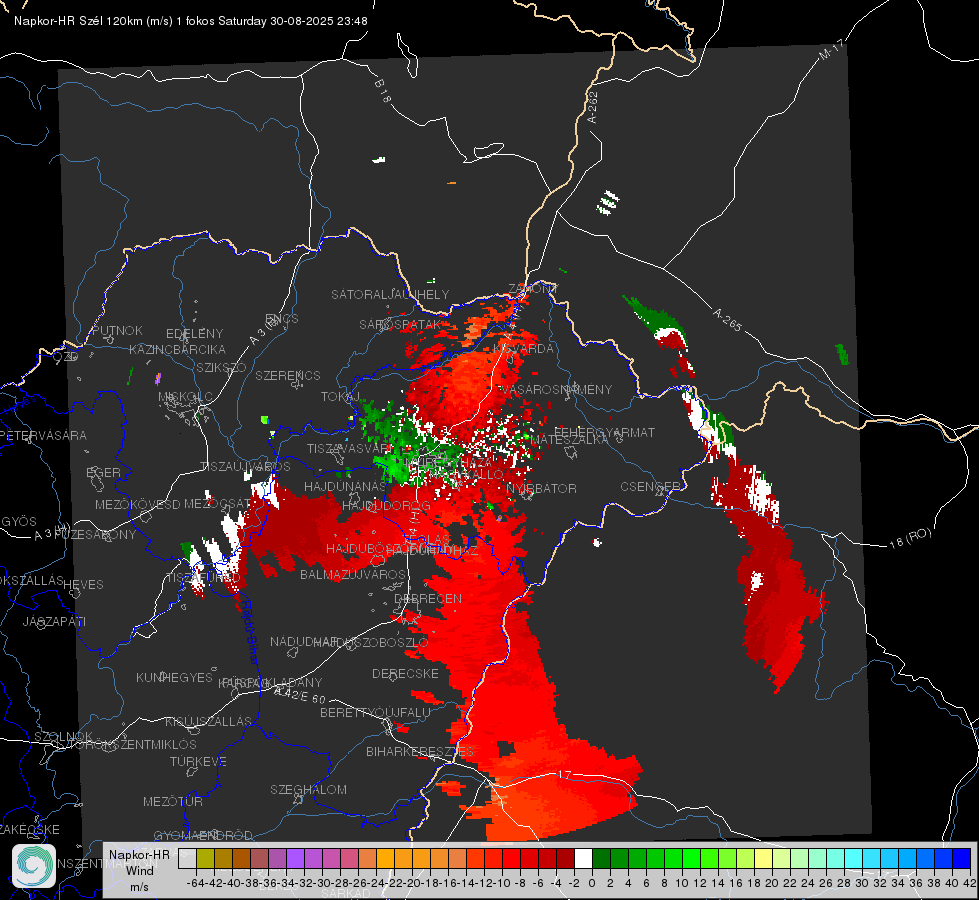Click the CSENGER label
This screenshot has height=900, width=979.
click(650, 486)
